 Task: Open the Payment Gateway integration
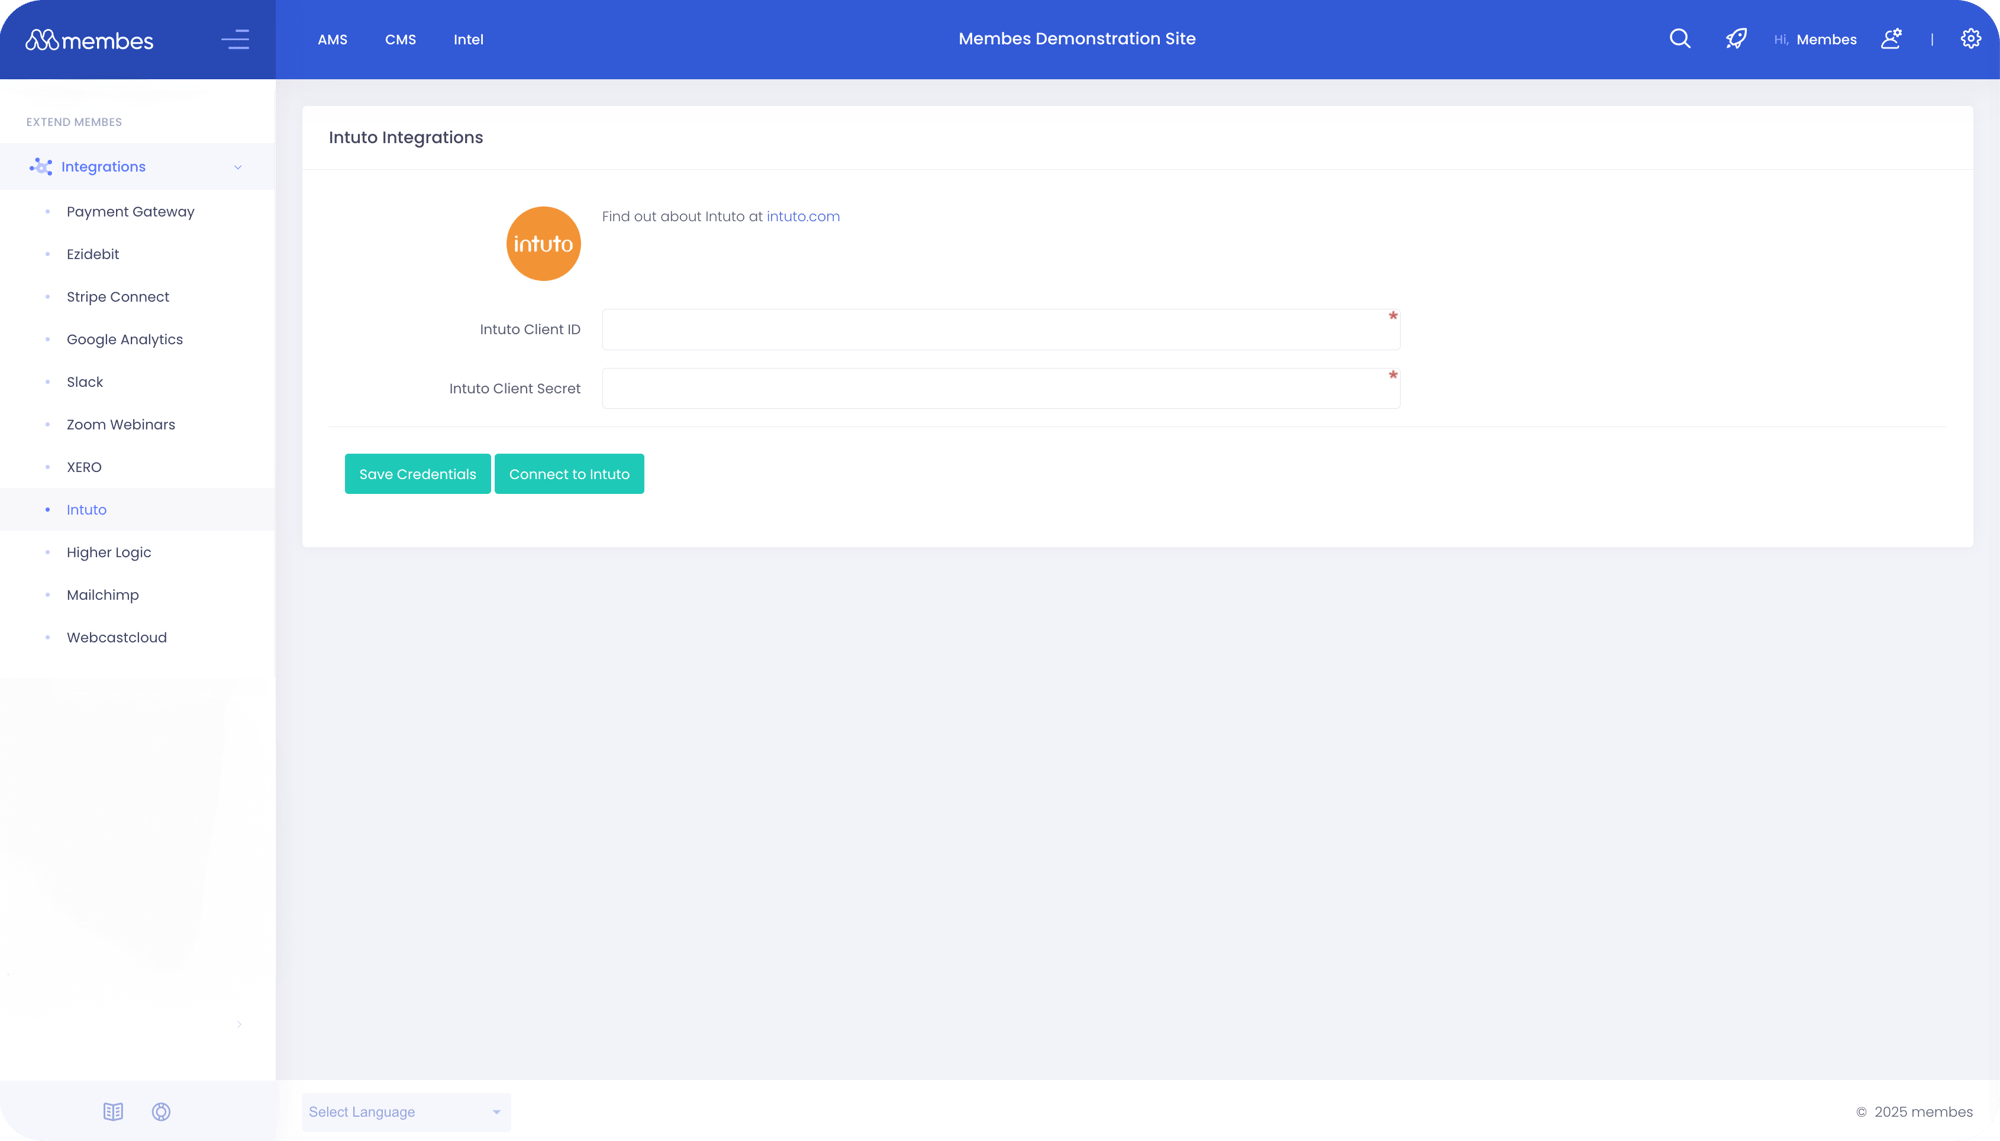(130, 210)
